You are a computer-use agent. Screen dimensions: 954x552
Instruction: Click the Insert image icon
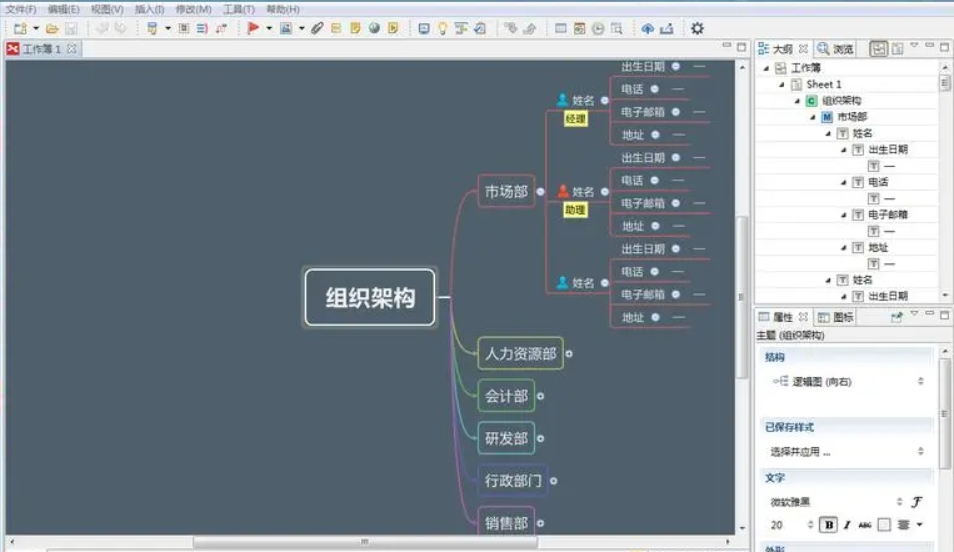pos(285,29)
